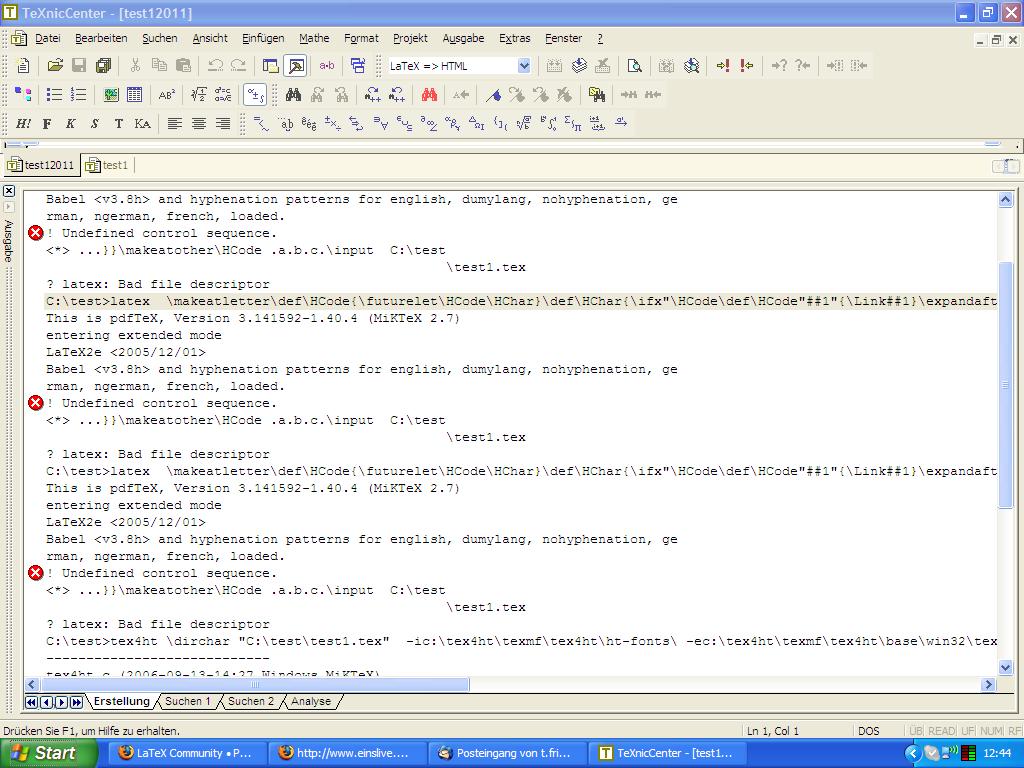Click the Windows Start button
This screenshot has width=1024, height=768.
(49, 753)
